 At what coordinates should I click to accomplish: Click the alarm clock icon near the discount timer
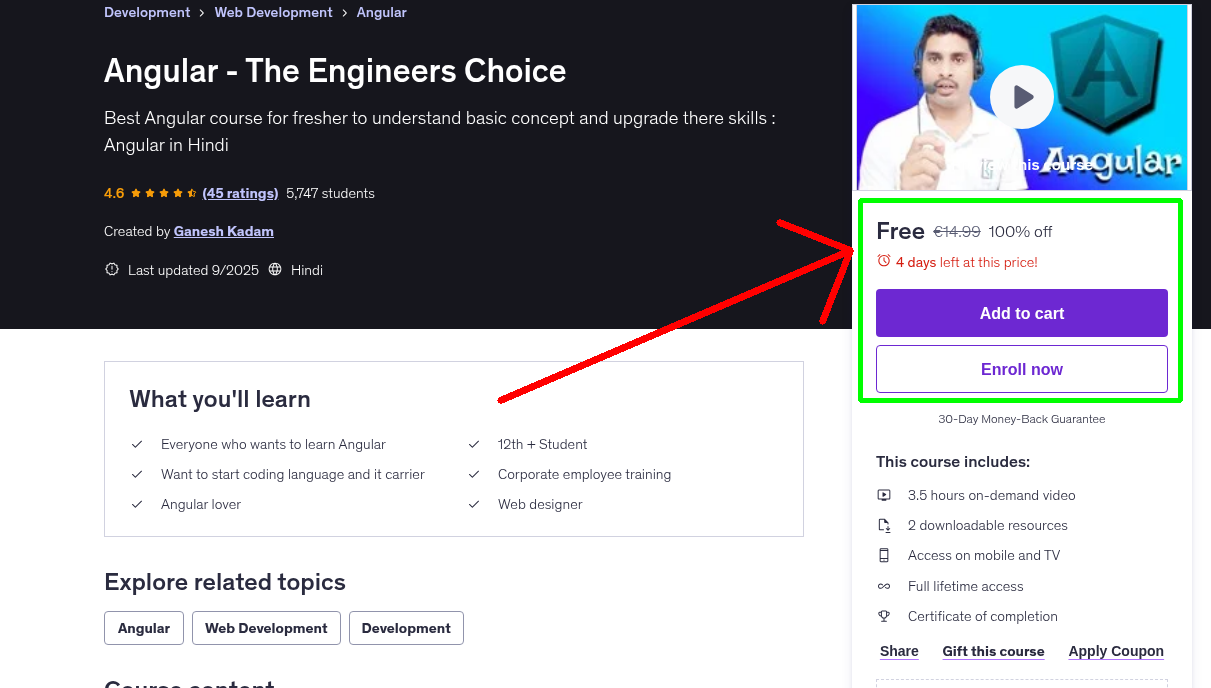tap(883, 261)
